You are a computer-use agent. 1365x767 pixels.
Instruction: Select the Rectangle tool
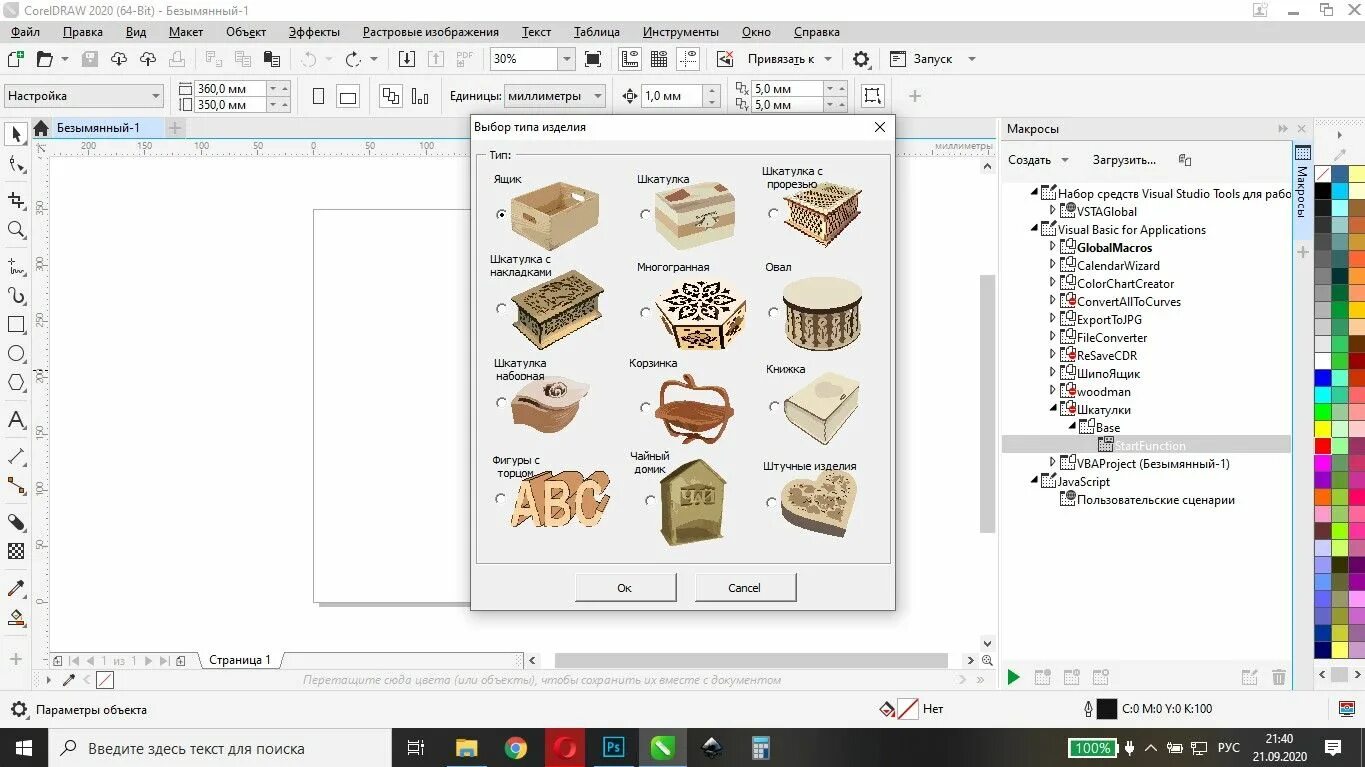point(16,325)
